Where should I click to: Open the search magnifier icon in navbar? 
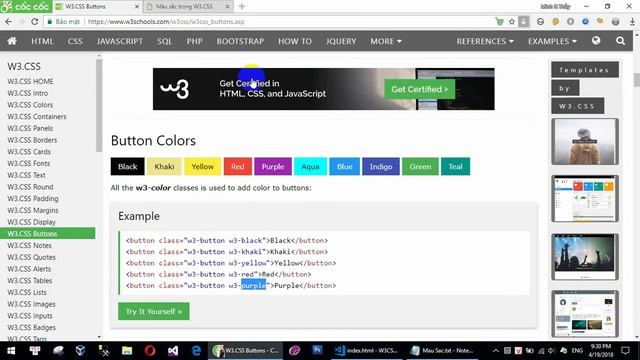point(620,41)
